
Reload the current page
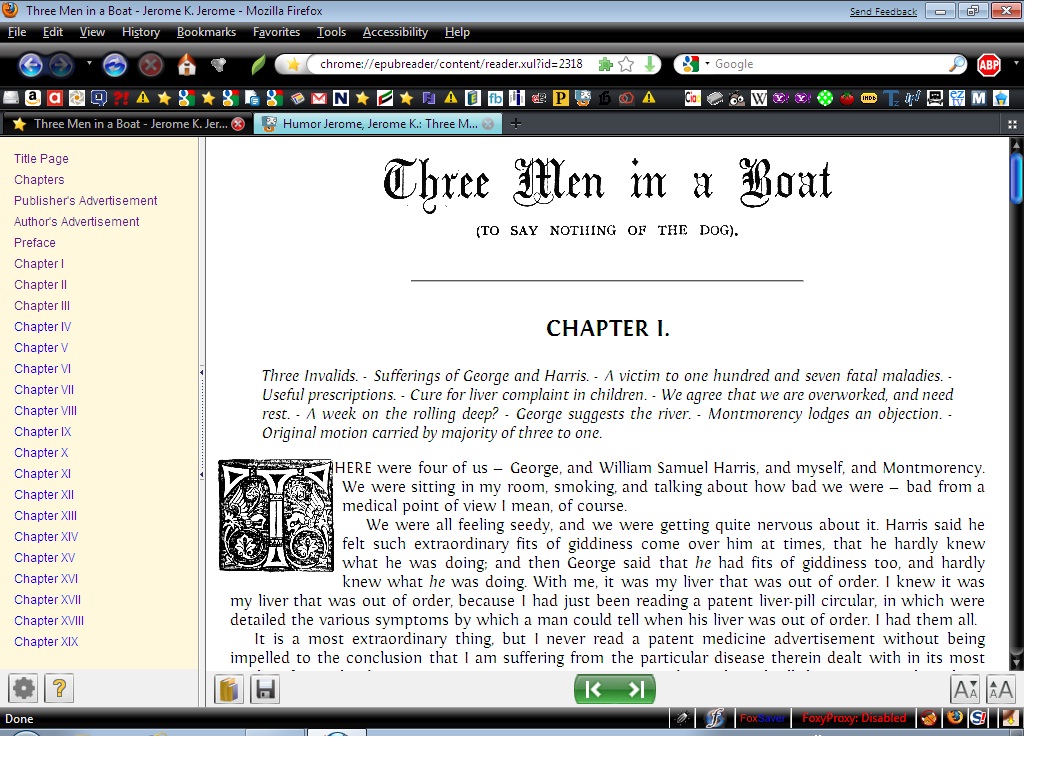coord(114,65)
